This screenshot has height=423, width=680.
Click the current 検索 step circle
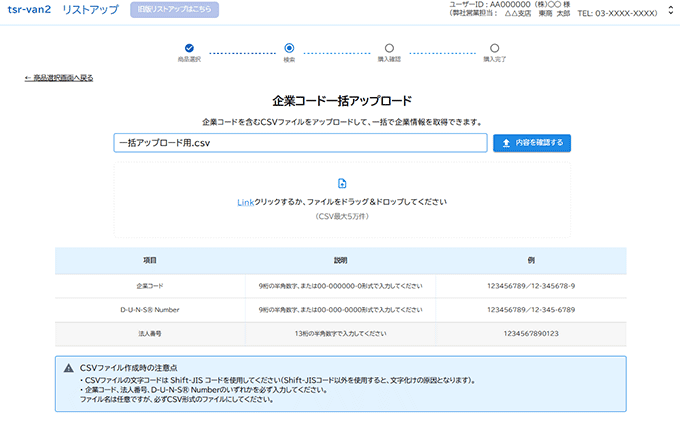(289, 48)
